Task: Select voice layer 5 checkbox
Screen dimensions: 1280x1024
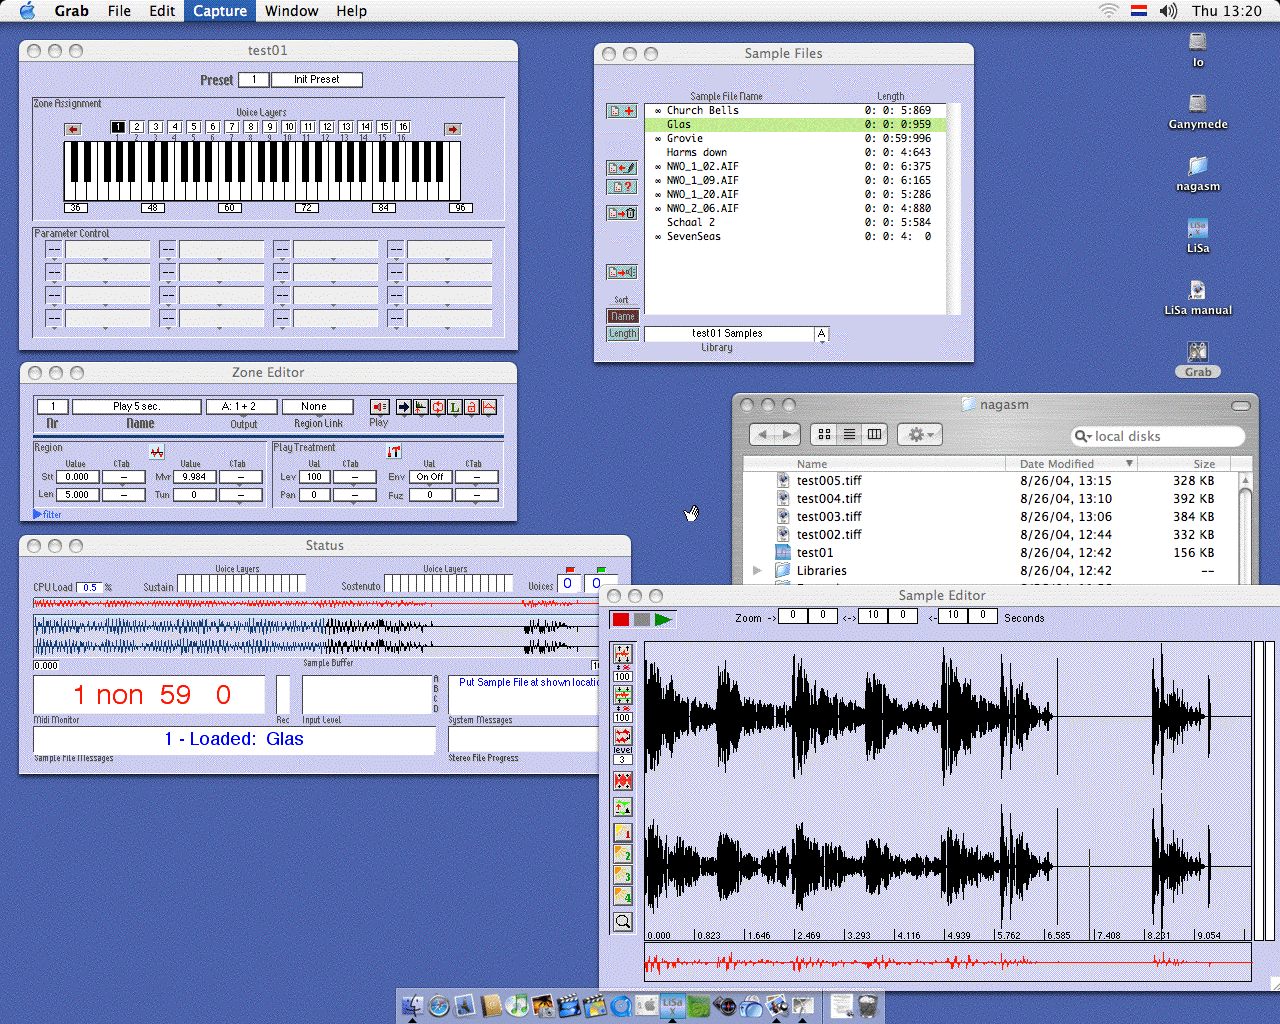Action: point(194,127)
